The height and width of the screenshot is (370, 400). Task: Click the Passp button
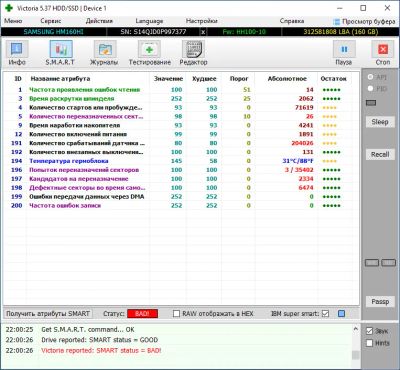pos(380,302)
